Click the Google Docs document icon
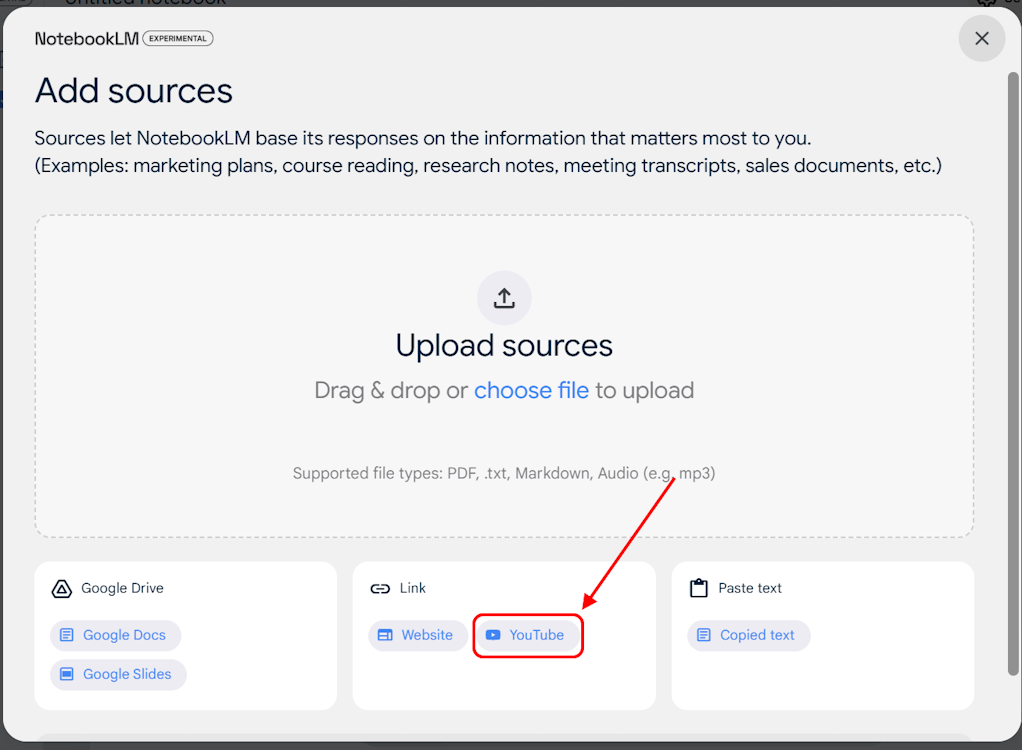The height and width of the screenshot is (750, 1022). point(67,635)
